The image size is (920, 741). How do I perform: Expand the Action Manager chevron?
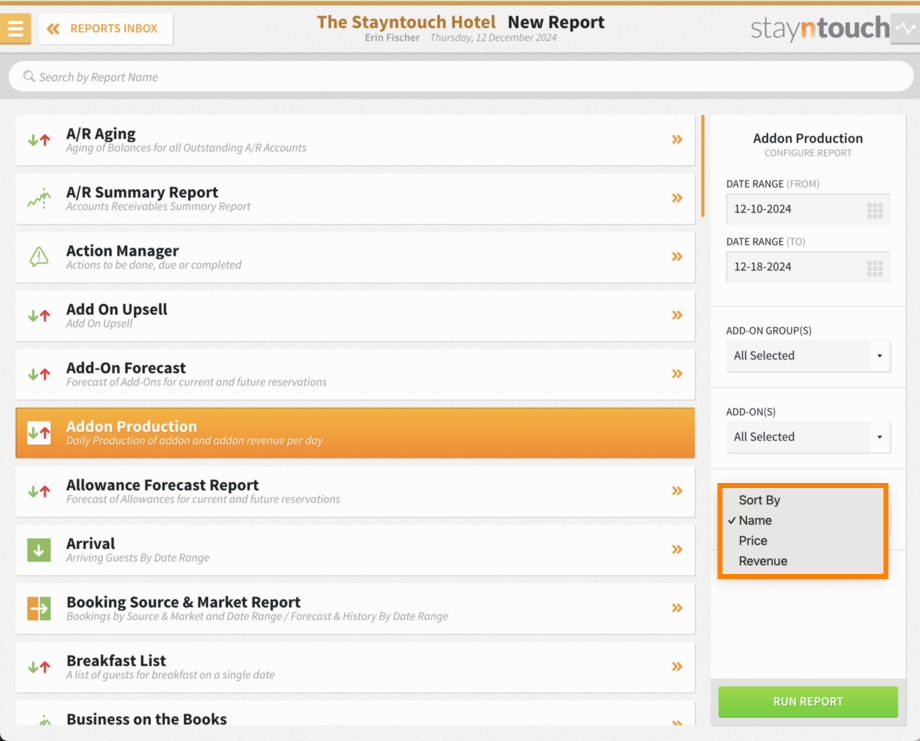(677, 257)
